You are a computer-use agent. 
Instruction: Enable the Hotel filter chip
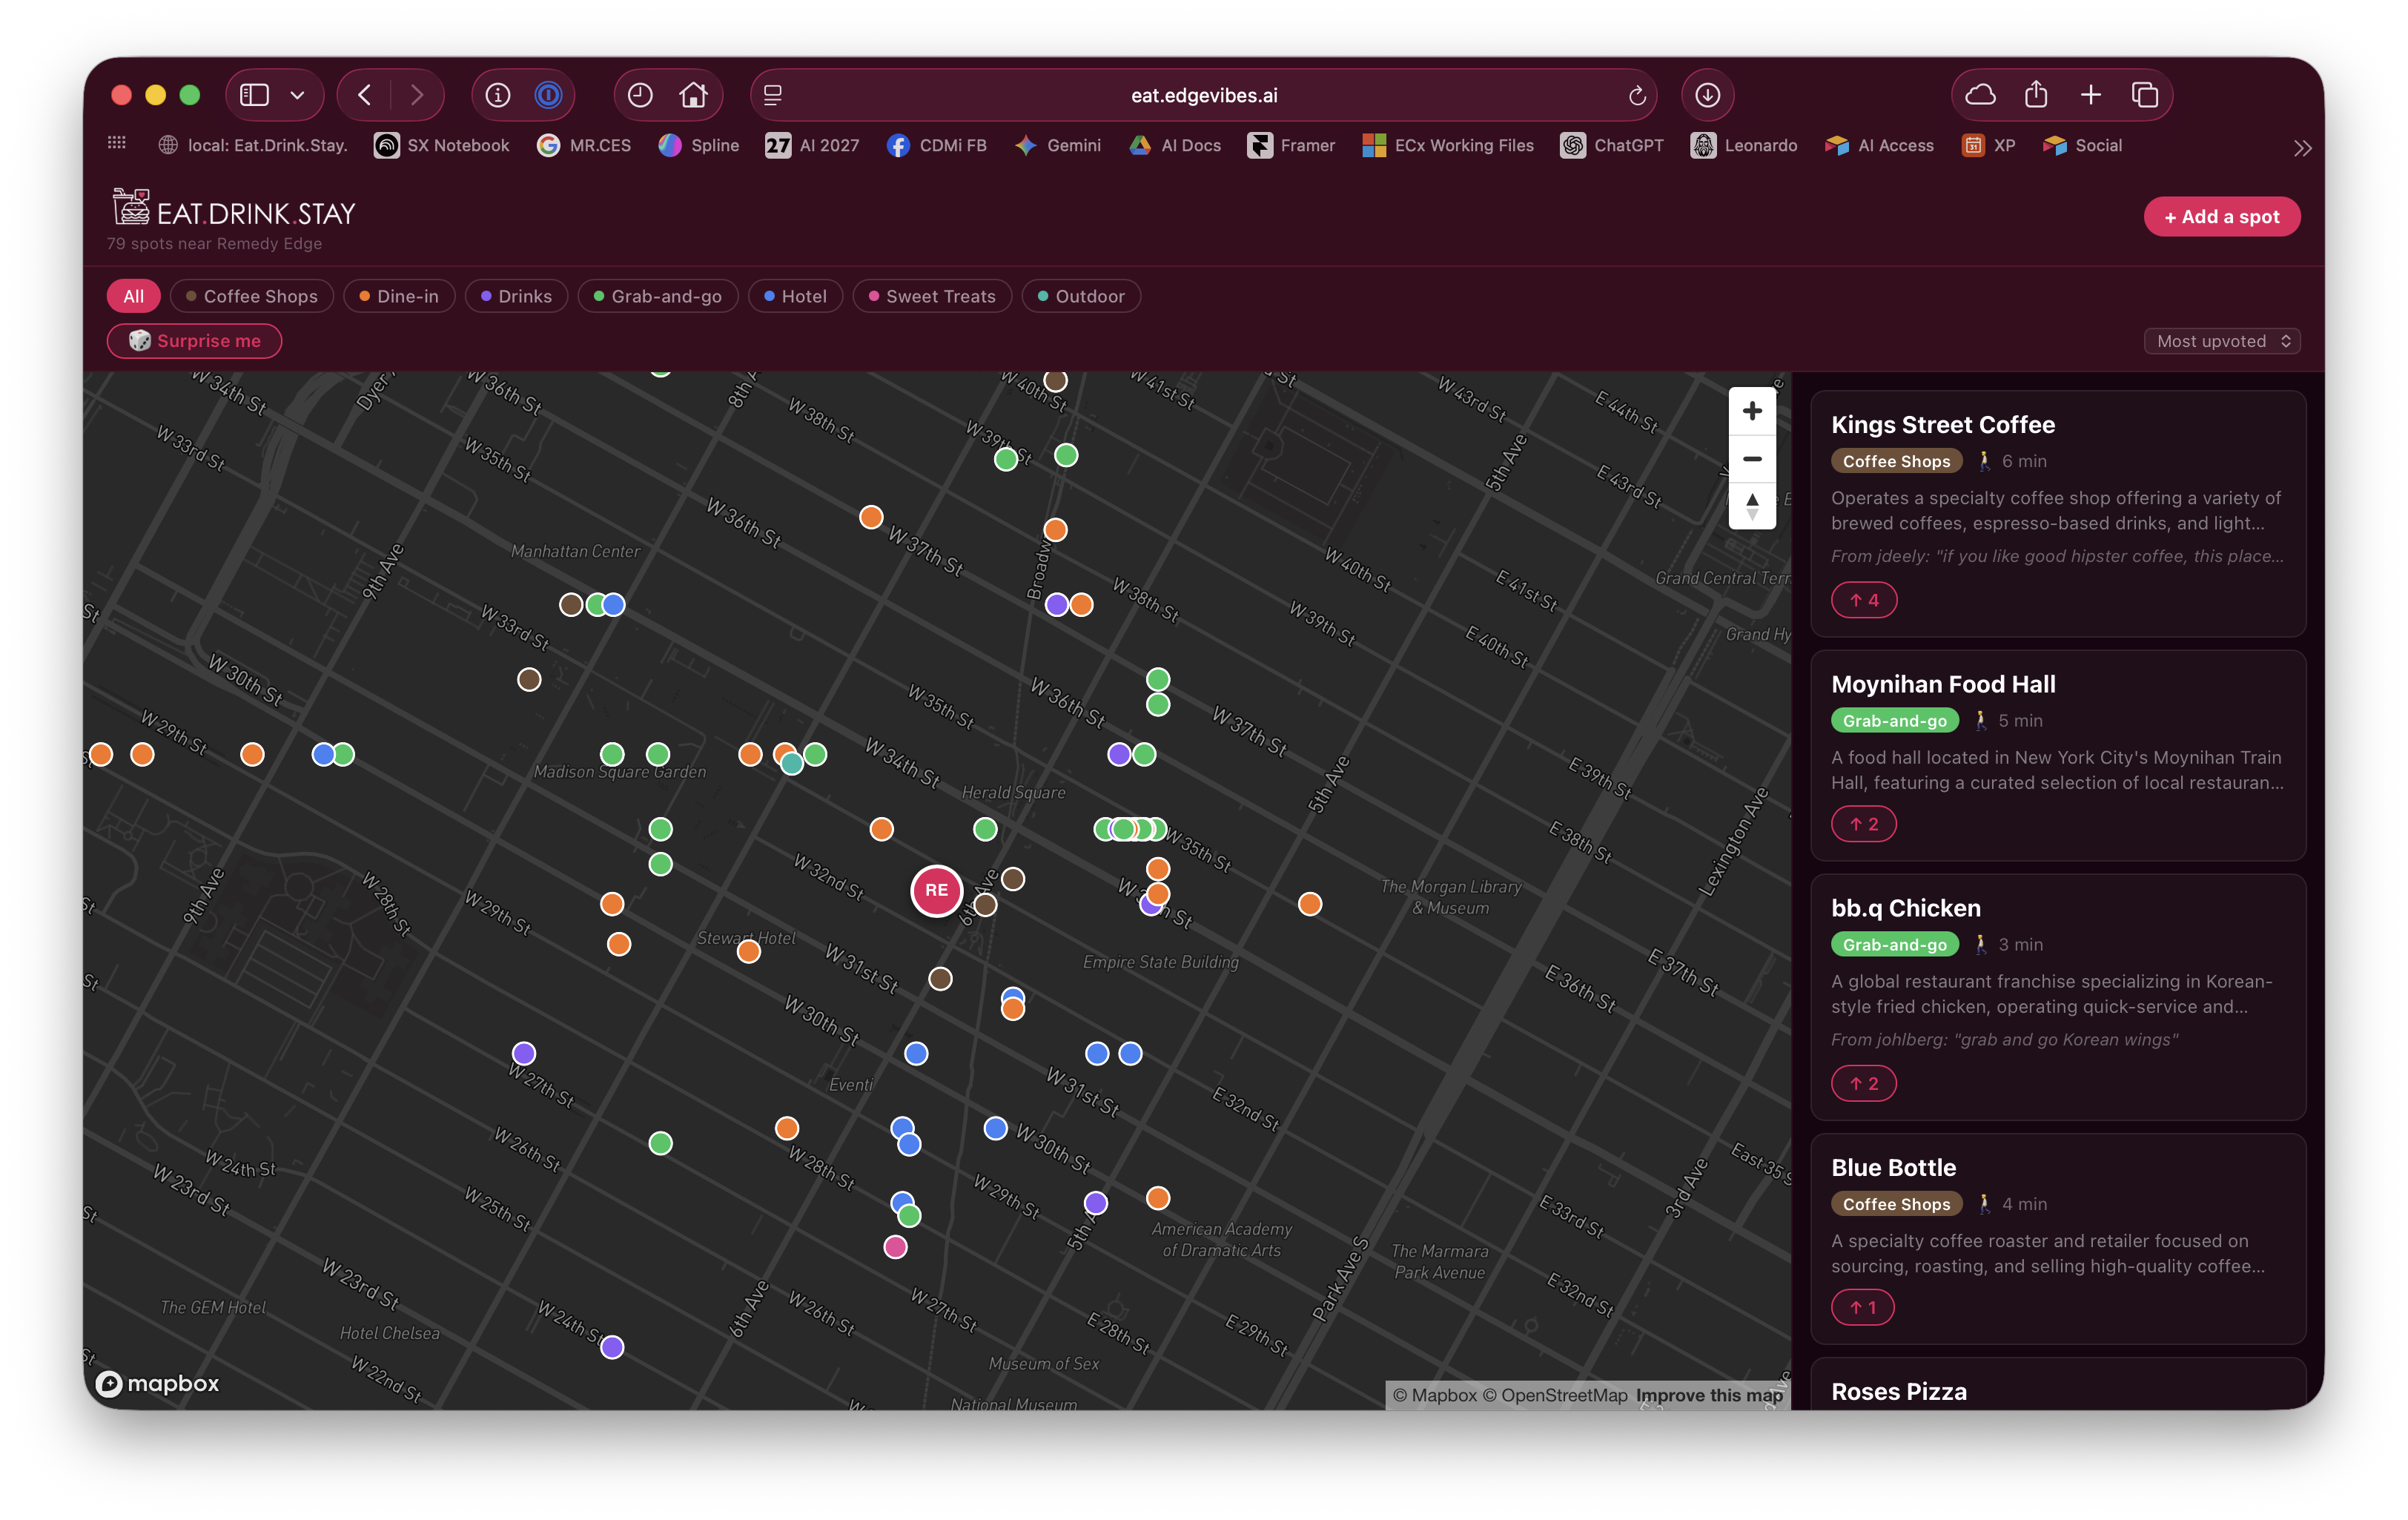[795, 296]
